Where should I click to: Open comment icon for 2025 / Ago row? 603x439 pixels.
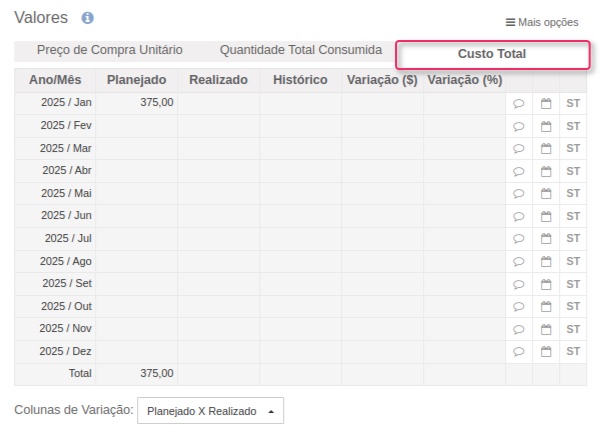(x=518, y=261)
